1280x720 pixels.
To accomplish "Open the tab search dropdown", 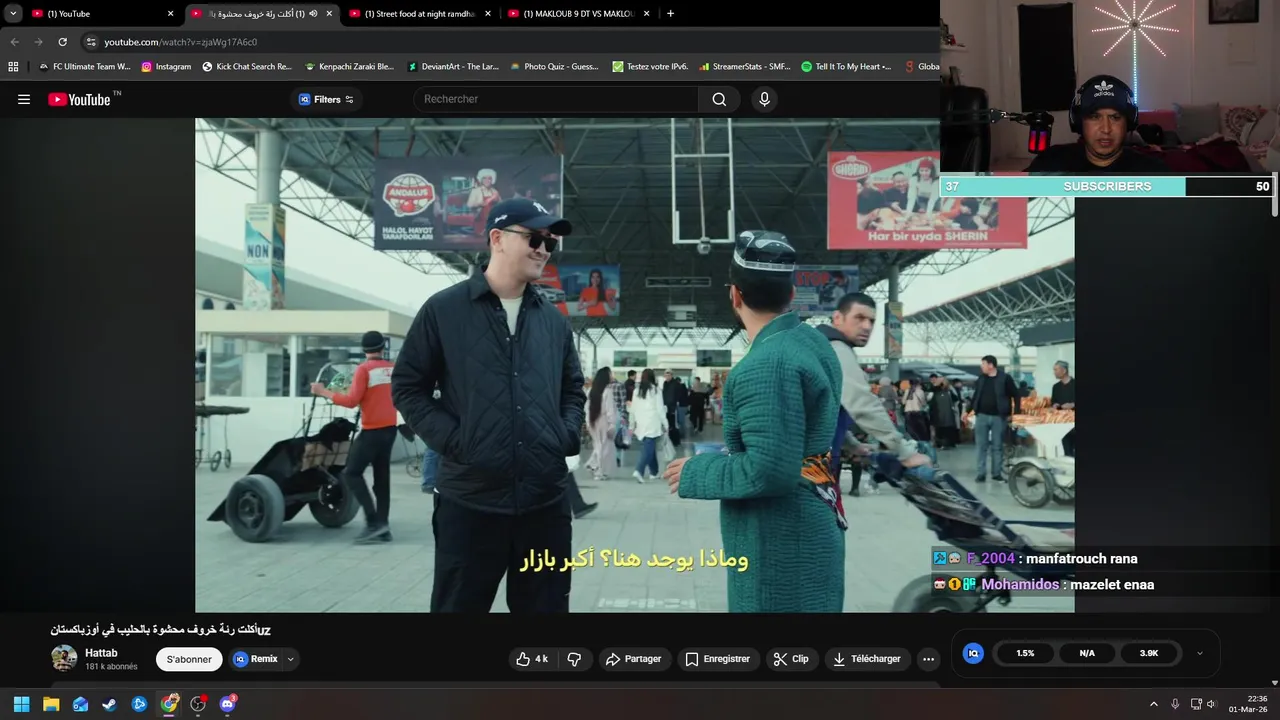I will (x=13, y=14).
